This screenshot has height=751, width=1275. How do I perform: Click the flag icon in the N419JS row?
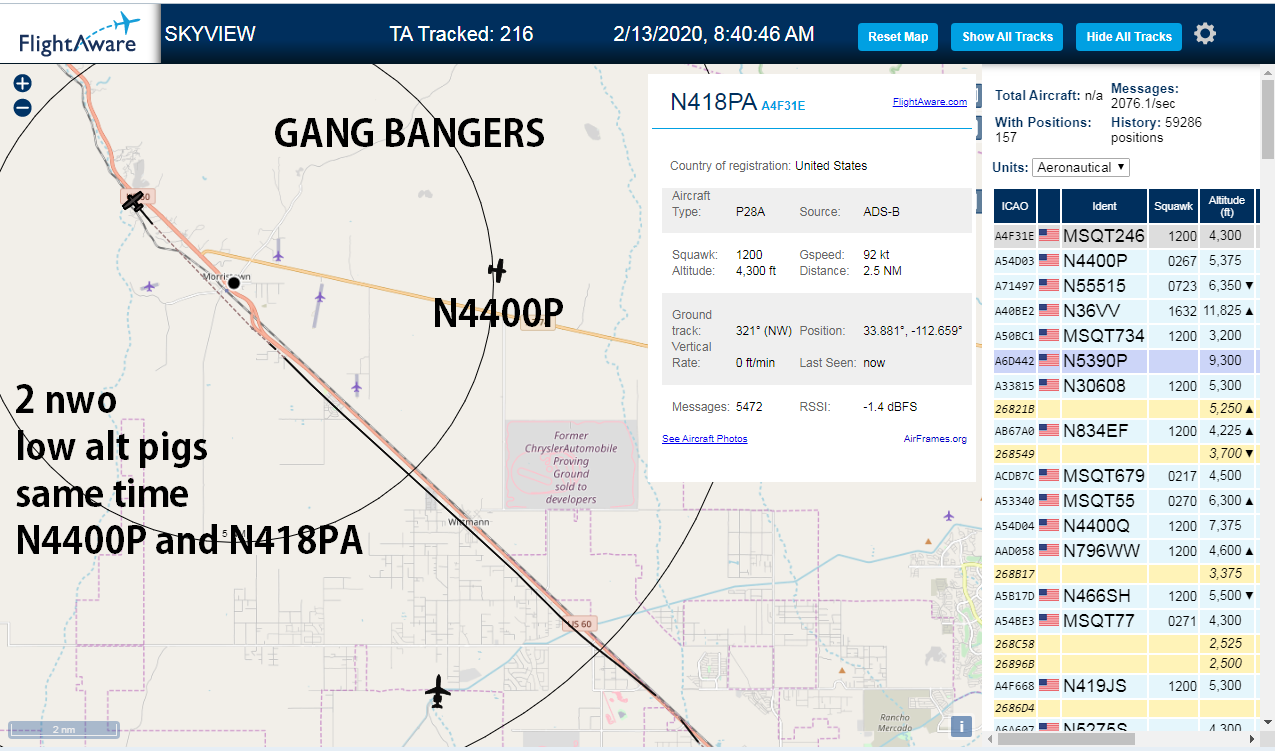(1049, 686)
